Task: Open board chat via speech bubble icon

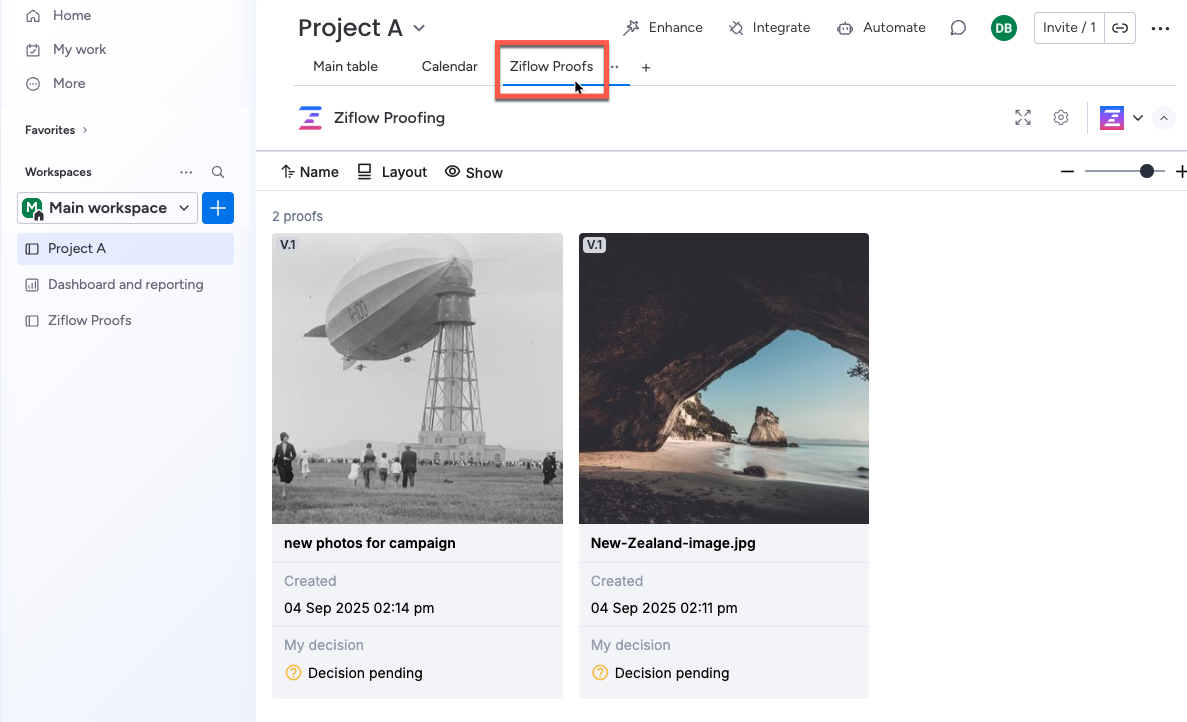Action: [x=957, y=27]
